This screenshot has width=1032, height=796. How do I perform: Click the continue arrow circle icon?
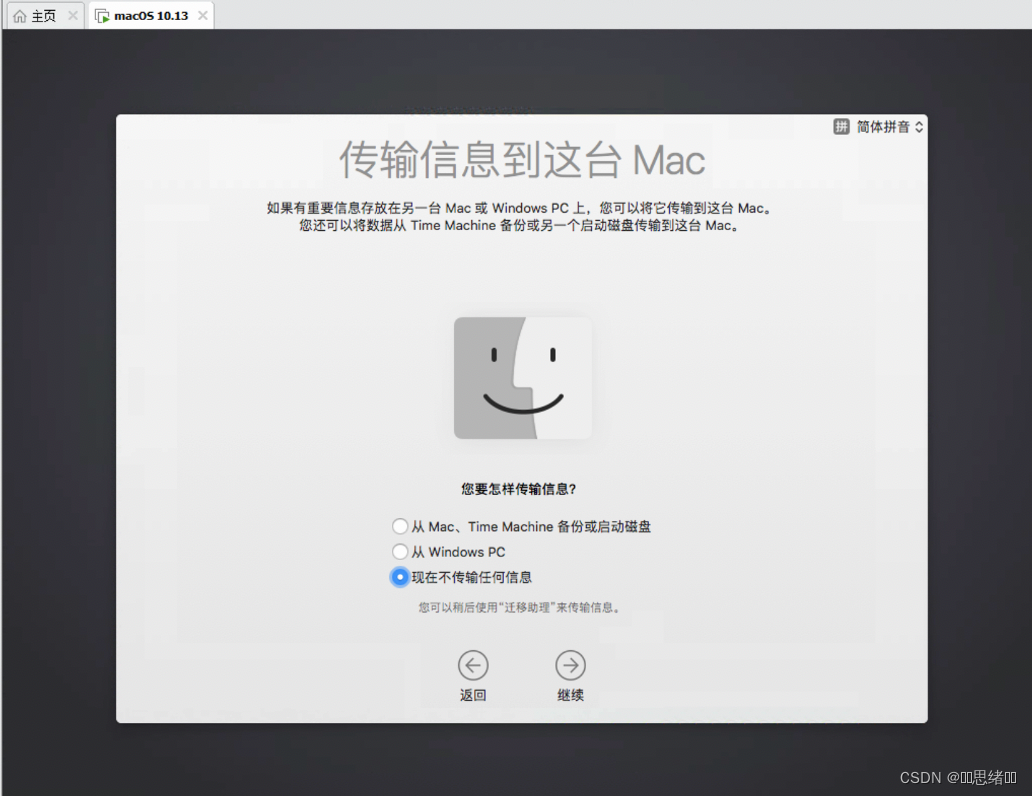pos(570,665)
